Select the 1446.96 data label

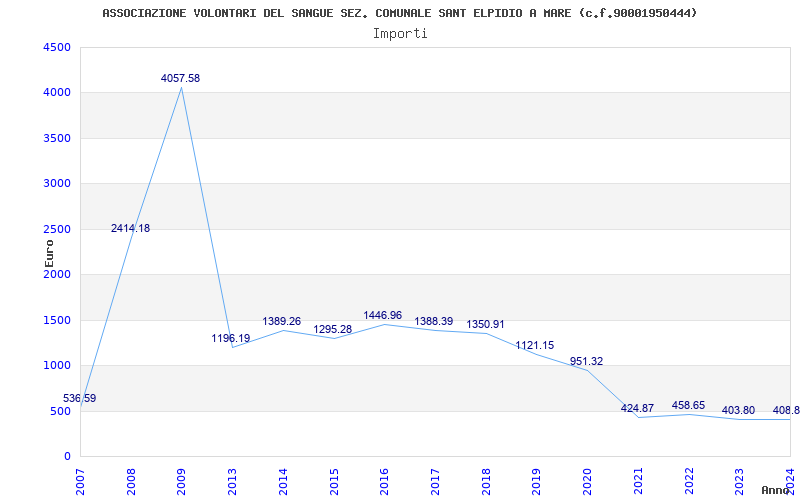click(383, 316)
